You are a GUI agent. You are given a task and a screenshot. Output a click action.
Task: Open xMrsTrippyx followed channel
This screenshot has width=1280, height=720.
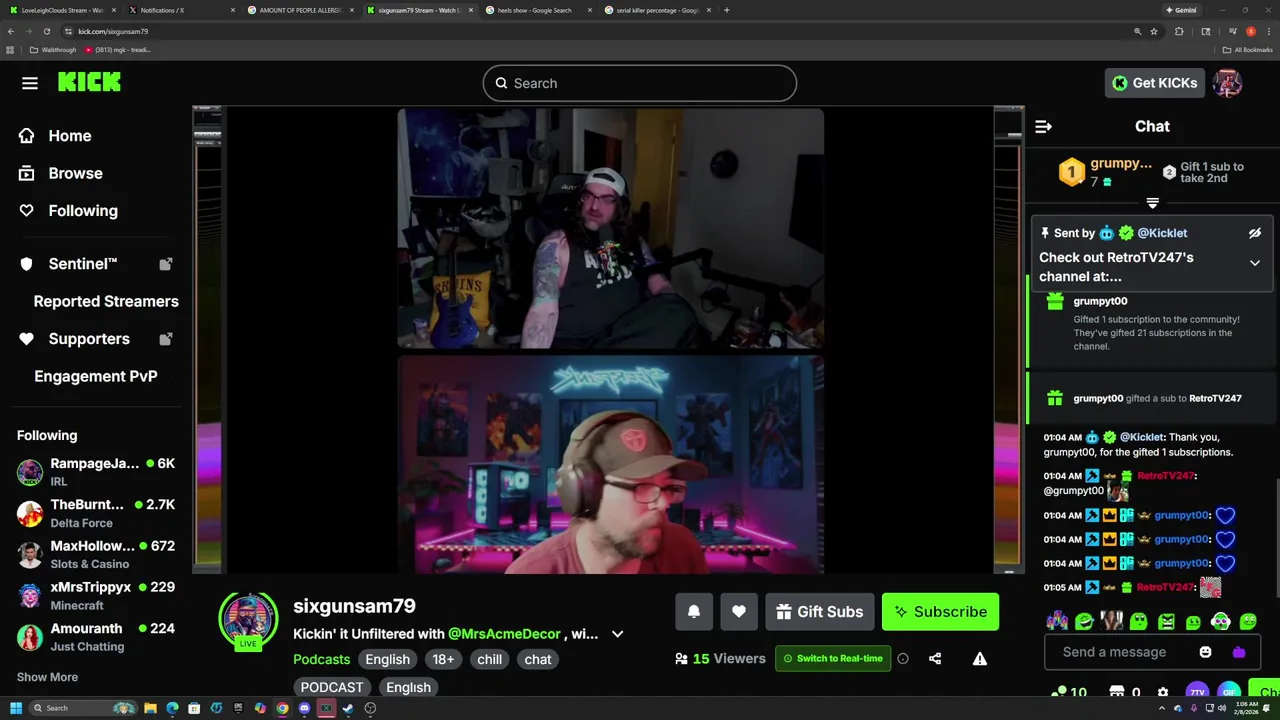point(96,596)
